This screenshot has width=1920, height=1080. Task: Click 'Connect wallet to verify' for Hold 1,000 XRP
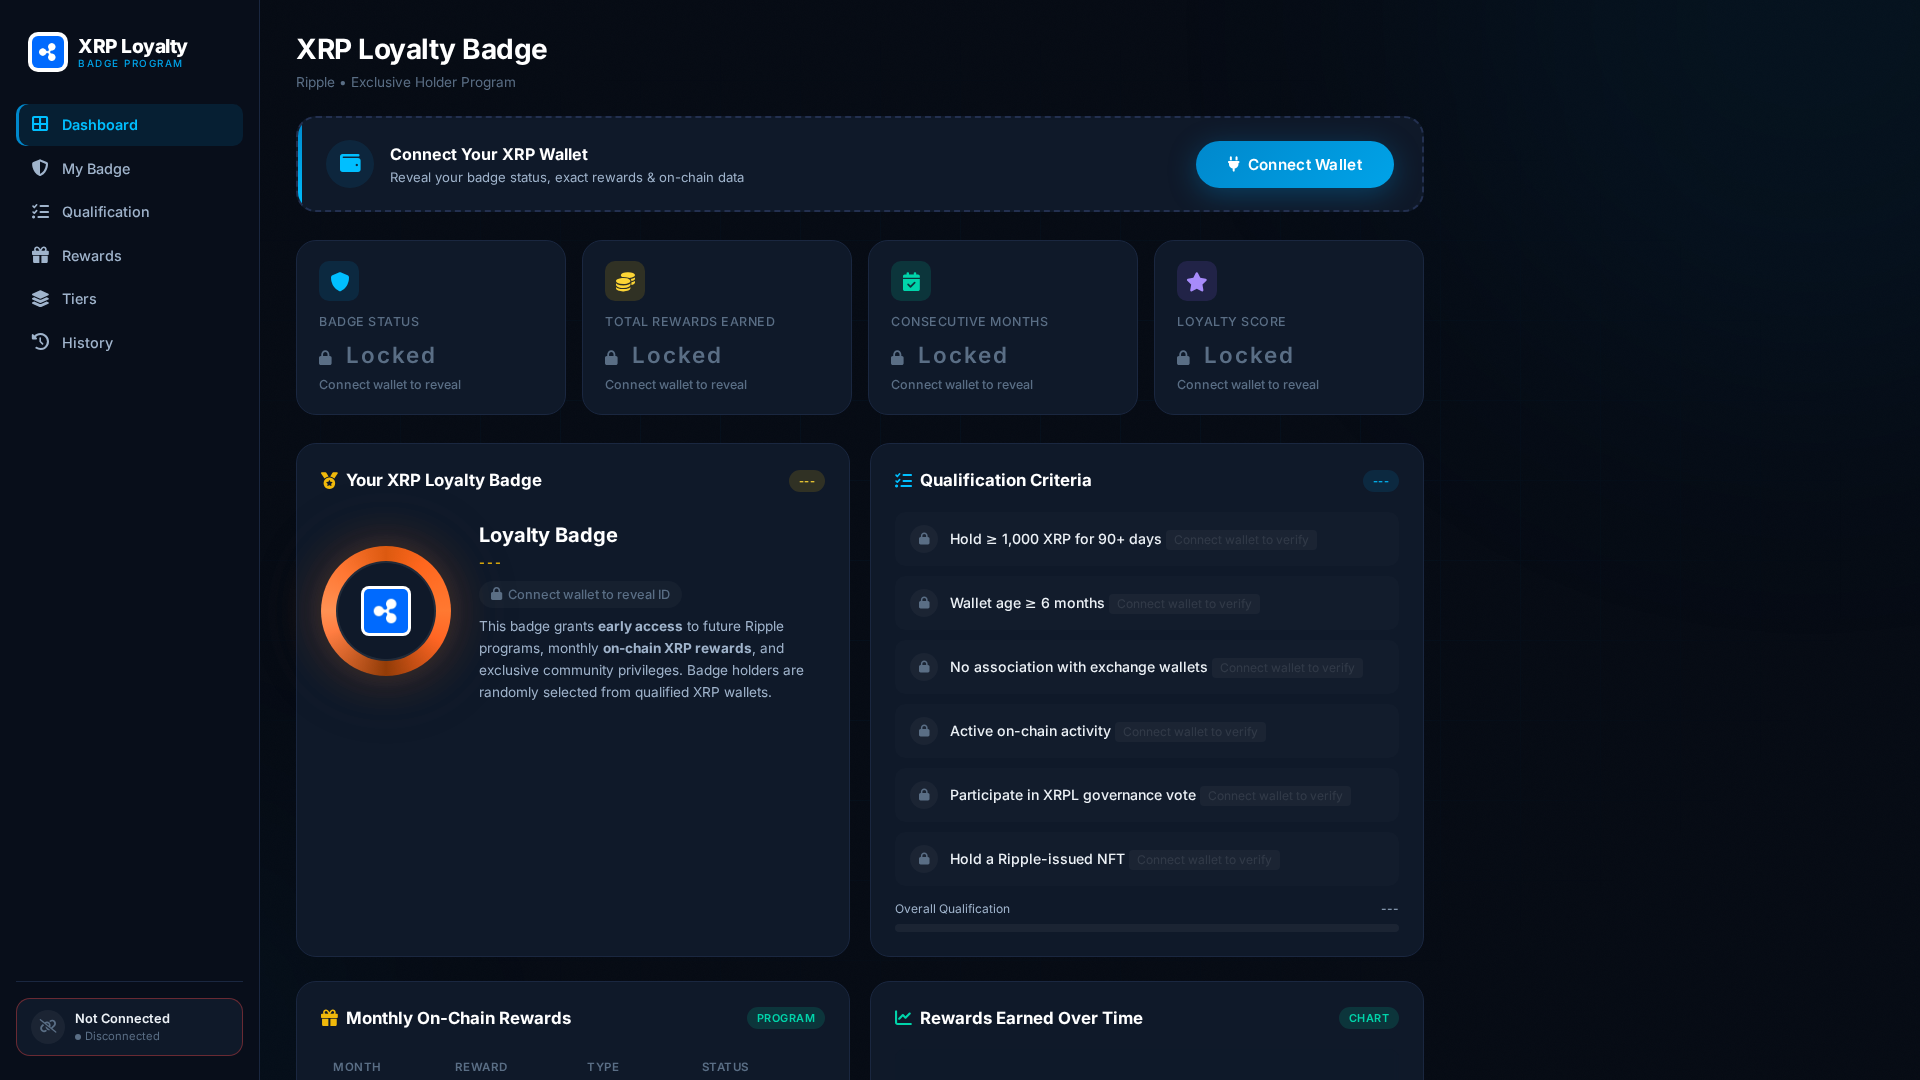pos(1241,540)
